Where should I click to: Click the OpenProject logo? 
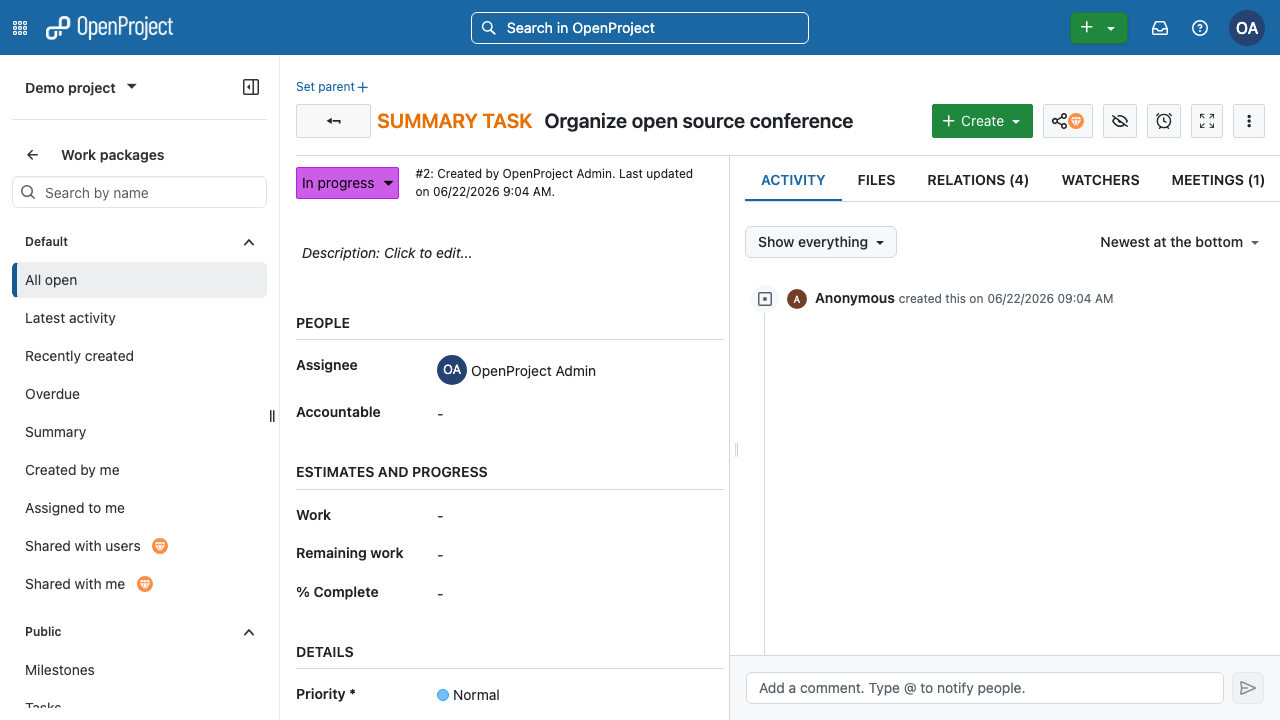110,28
